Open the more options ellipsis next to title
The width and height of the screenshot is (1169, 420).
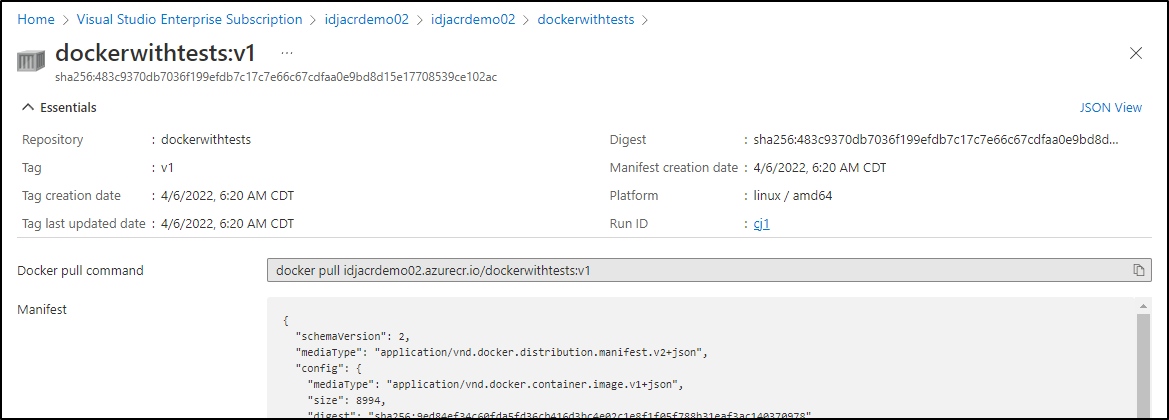(x=287, y=53)
